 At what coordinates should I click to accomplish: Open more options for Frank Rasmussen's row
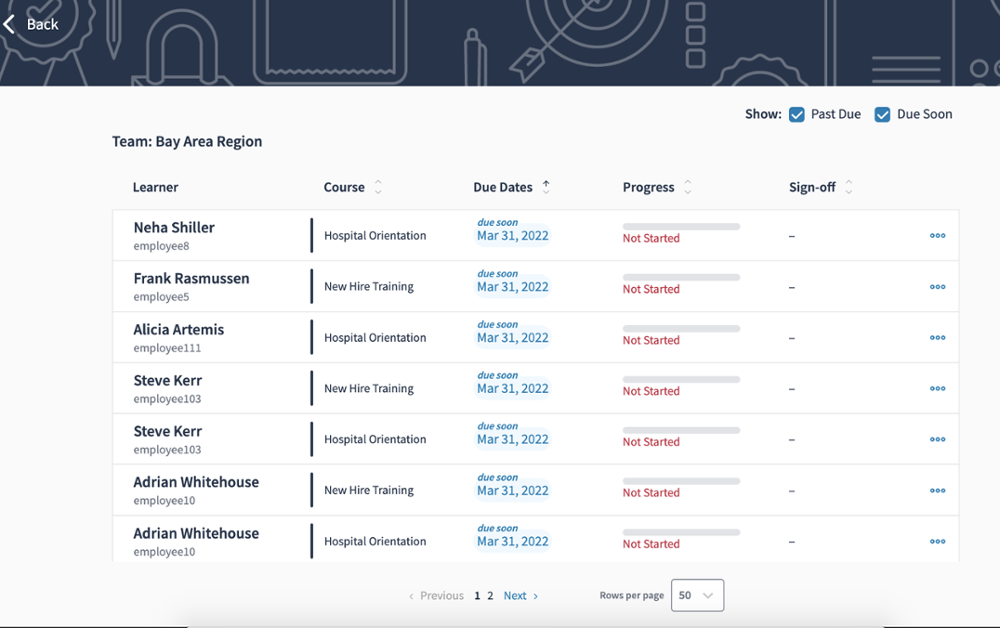click(937, 287)
